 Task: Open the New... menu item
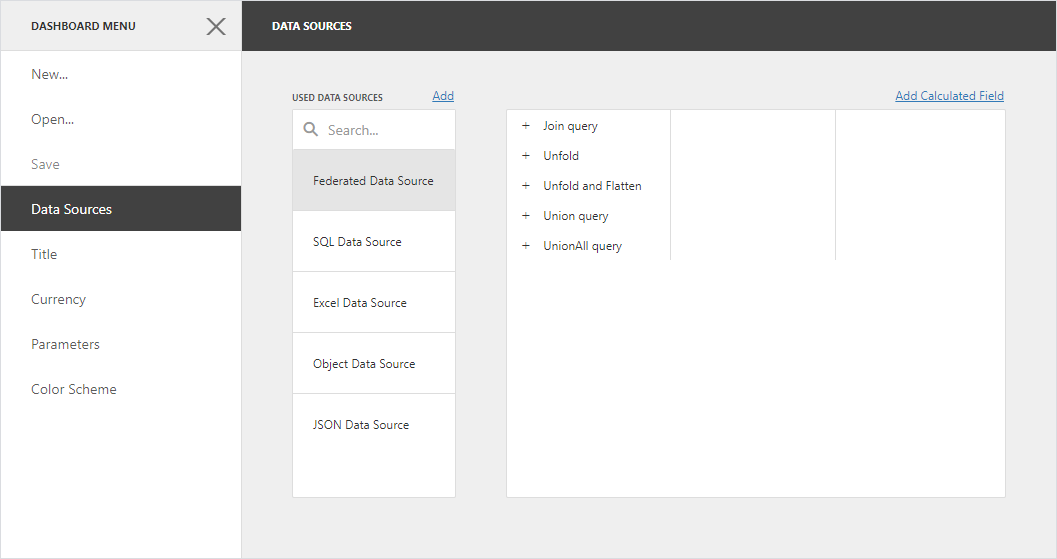(x=121, y=74)
